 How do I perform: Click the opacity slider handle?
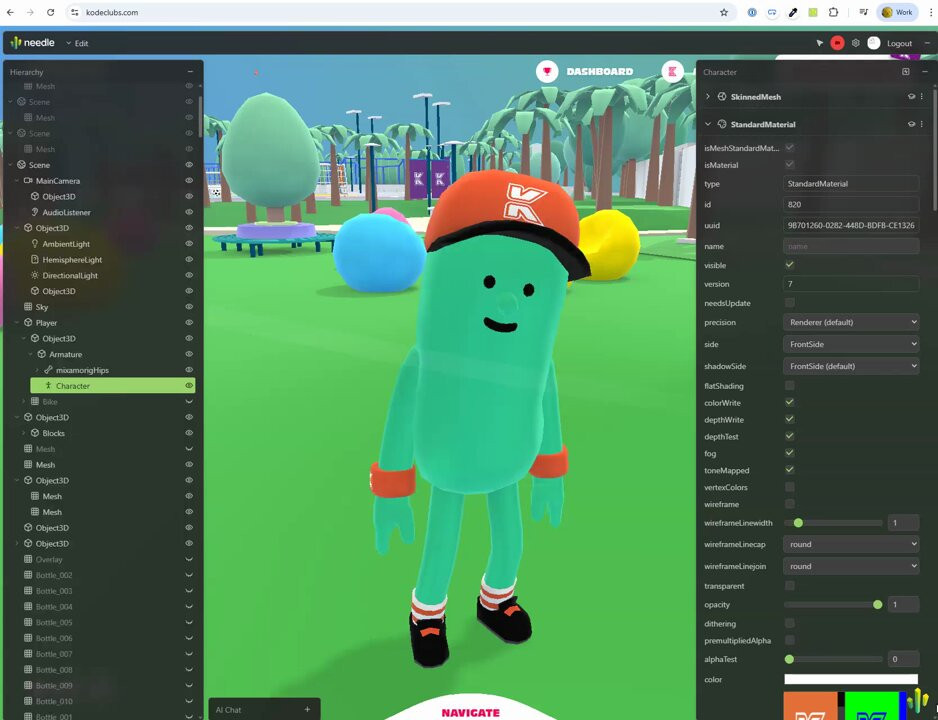(x=878, y=605)
